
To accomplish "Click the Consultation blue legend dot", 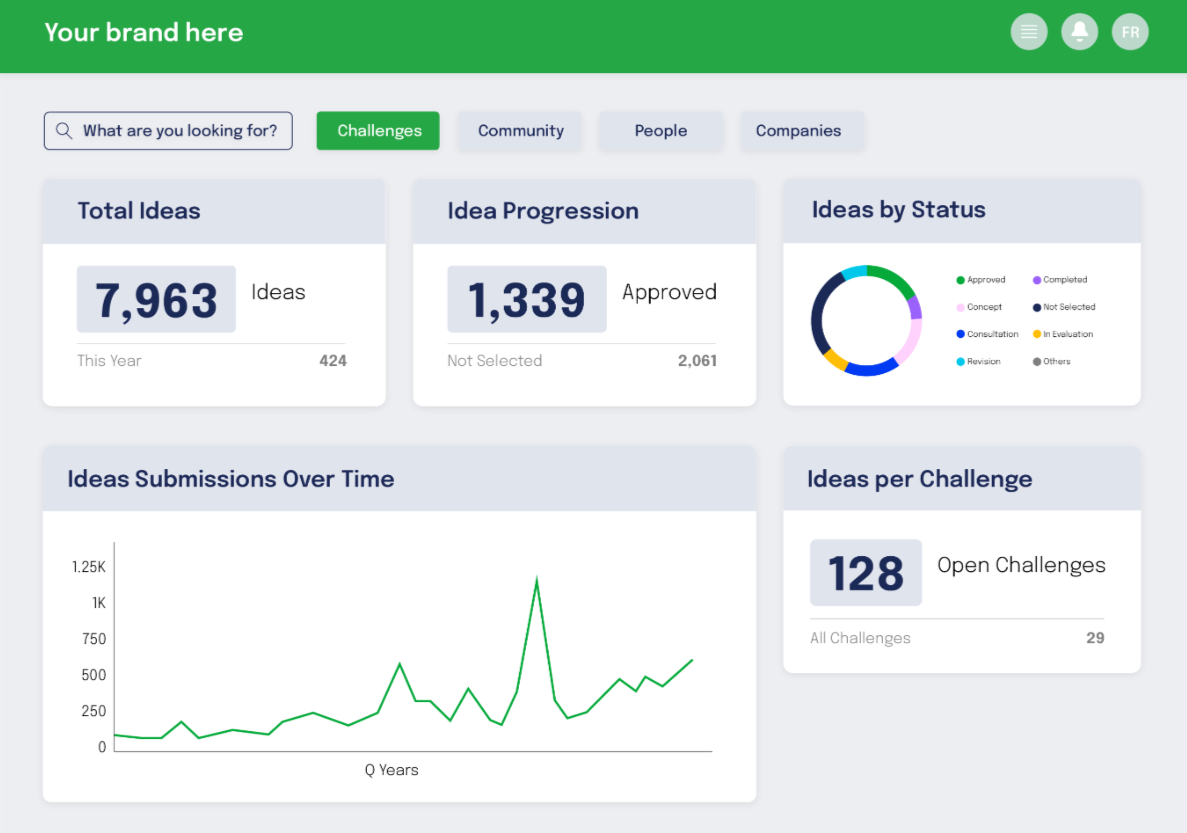I will (x=961, y=334).
